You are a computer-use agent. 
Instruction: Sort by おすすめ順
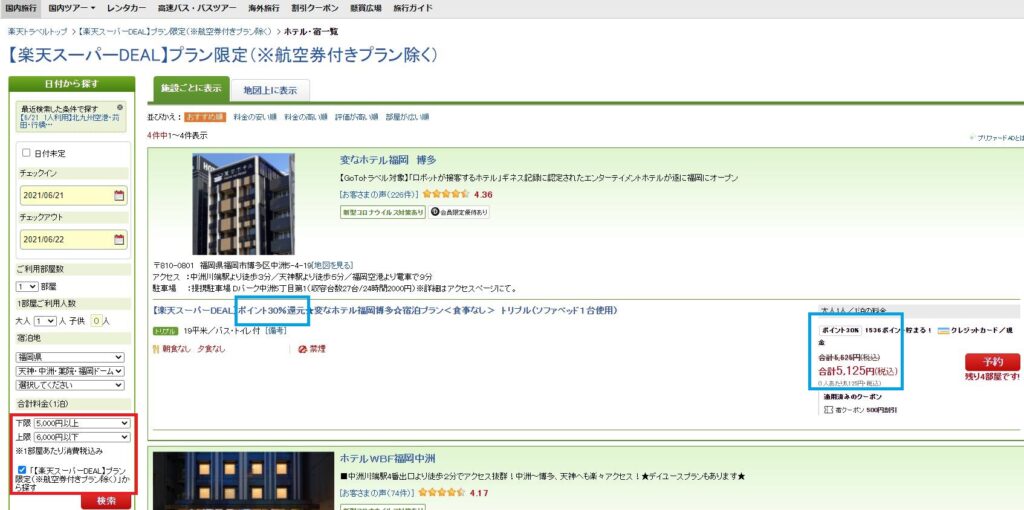point(204,118)
